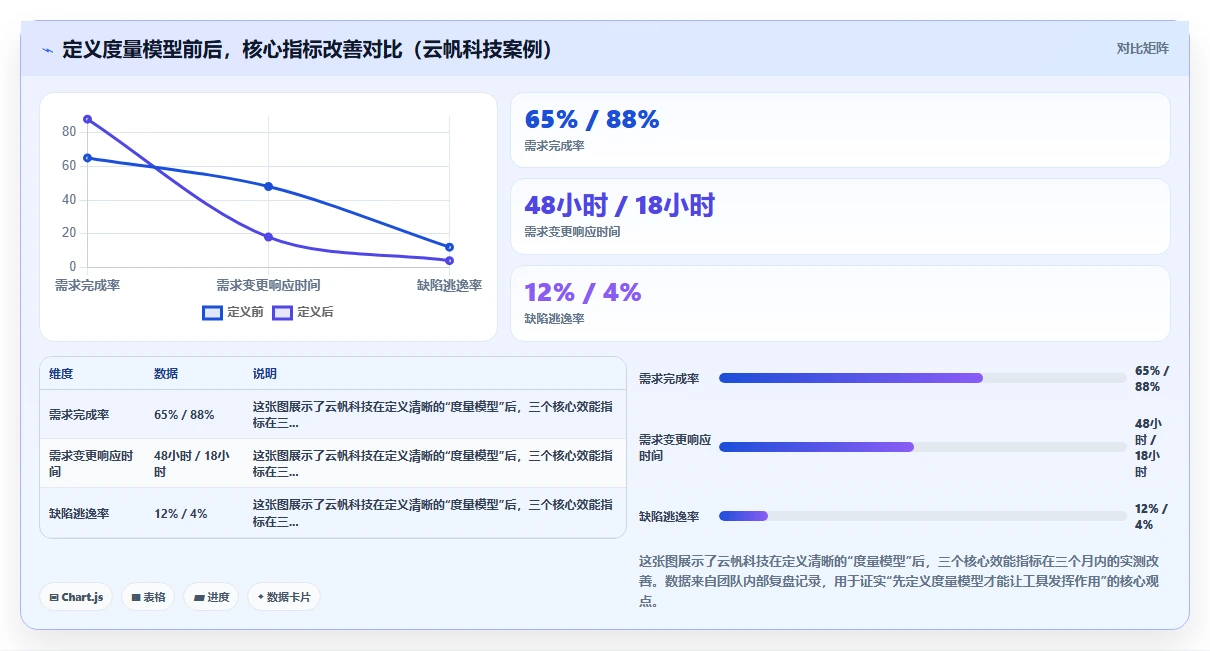The width and height of the screenshot is (1210, 651).
Task: Click the title 定义度量模型前后，核心指标改善对比
Action: coord(308,49)
